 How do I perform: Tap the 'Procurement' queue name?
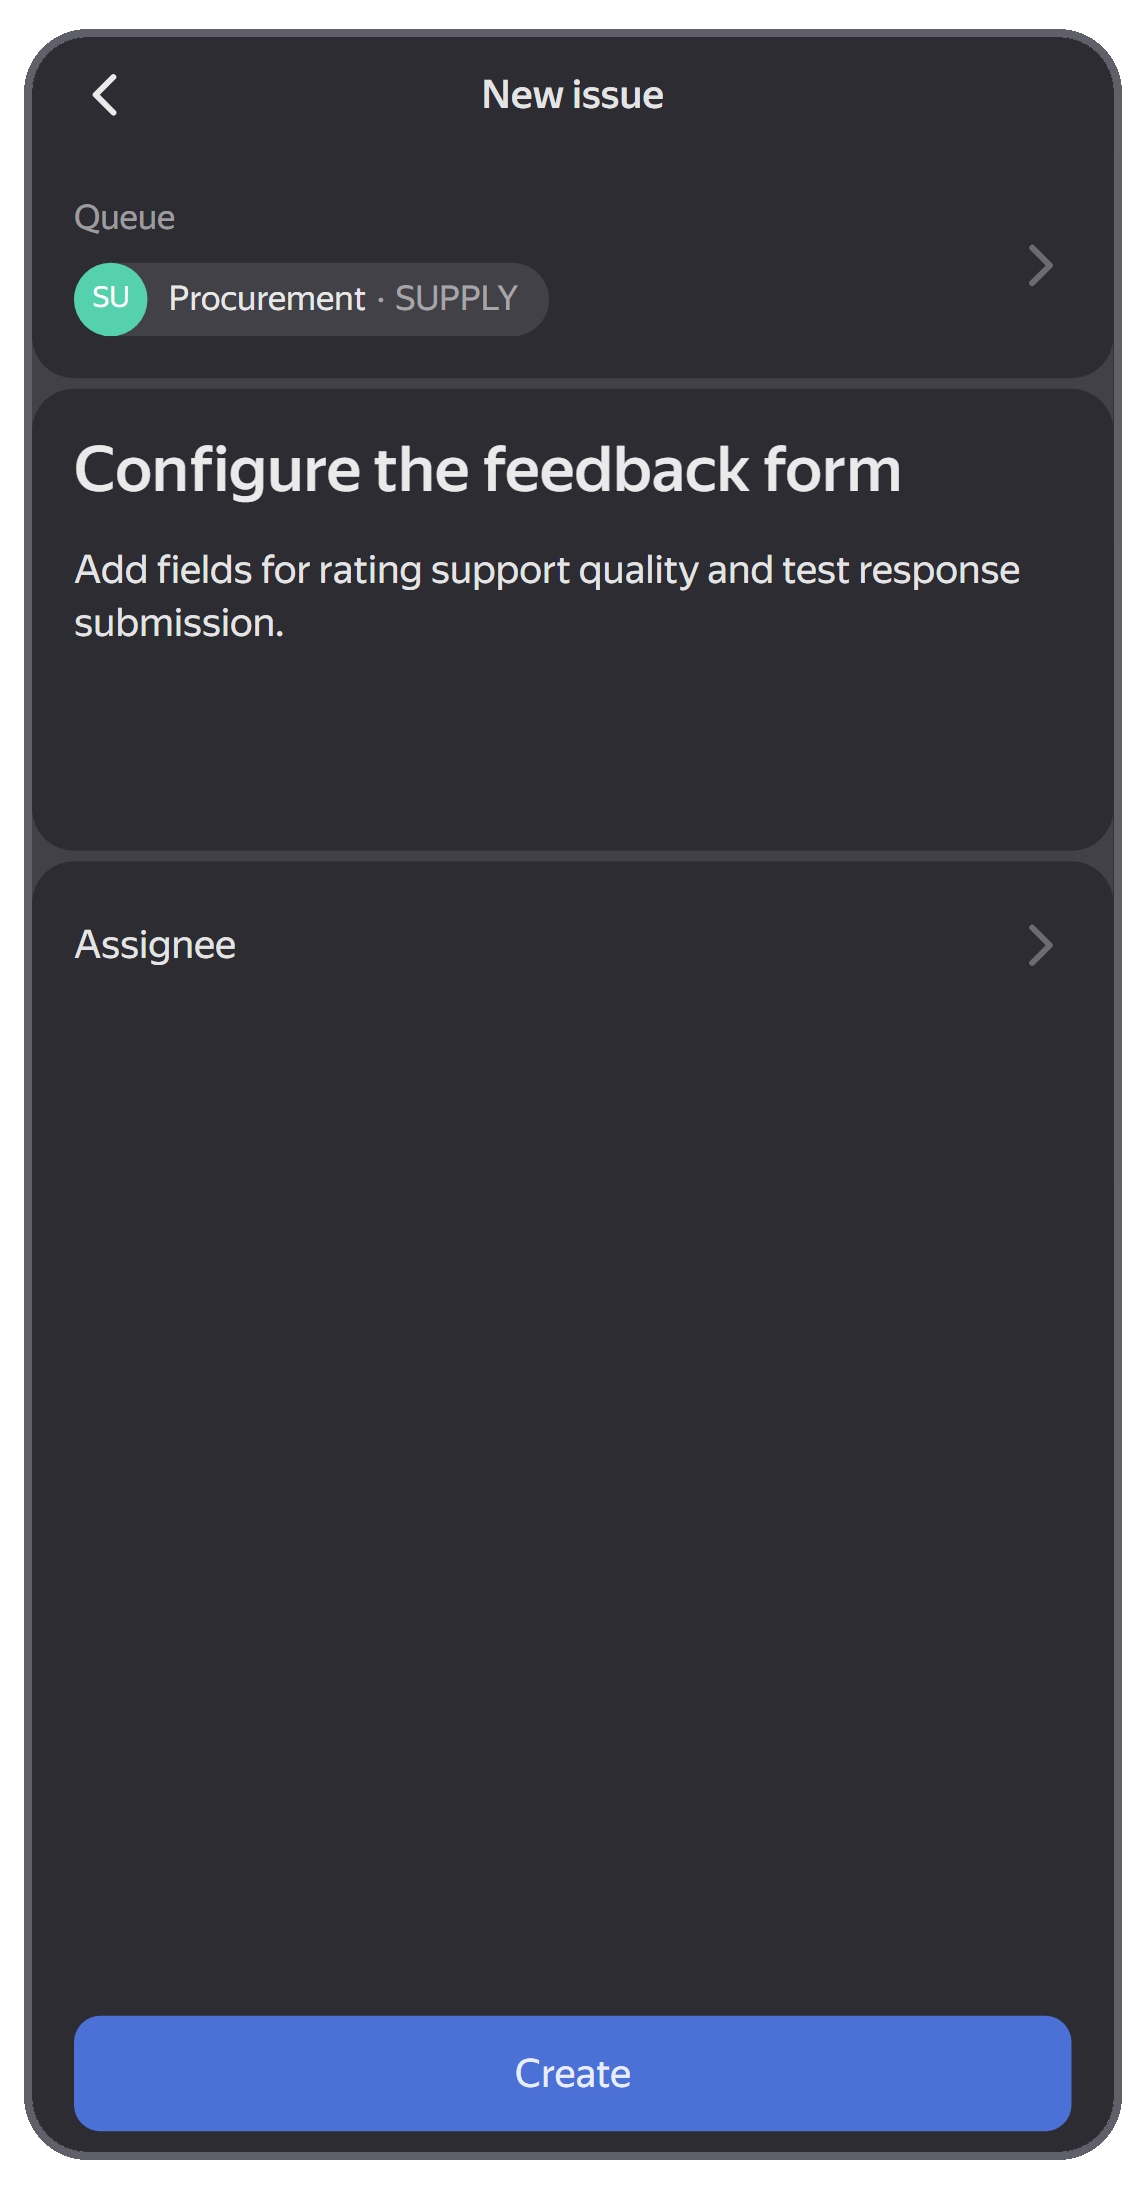coord(267,298)
